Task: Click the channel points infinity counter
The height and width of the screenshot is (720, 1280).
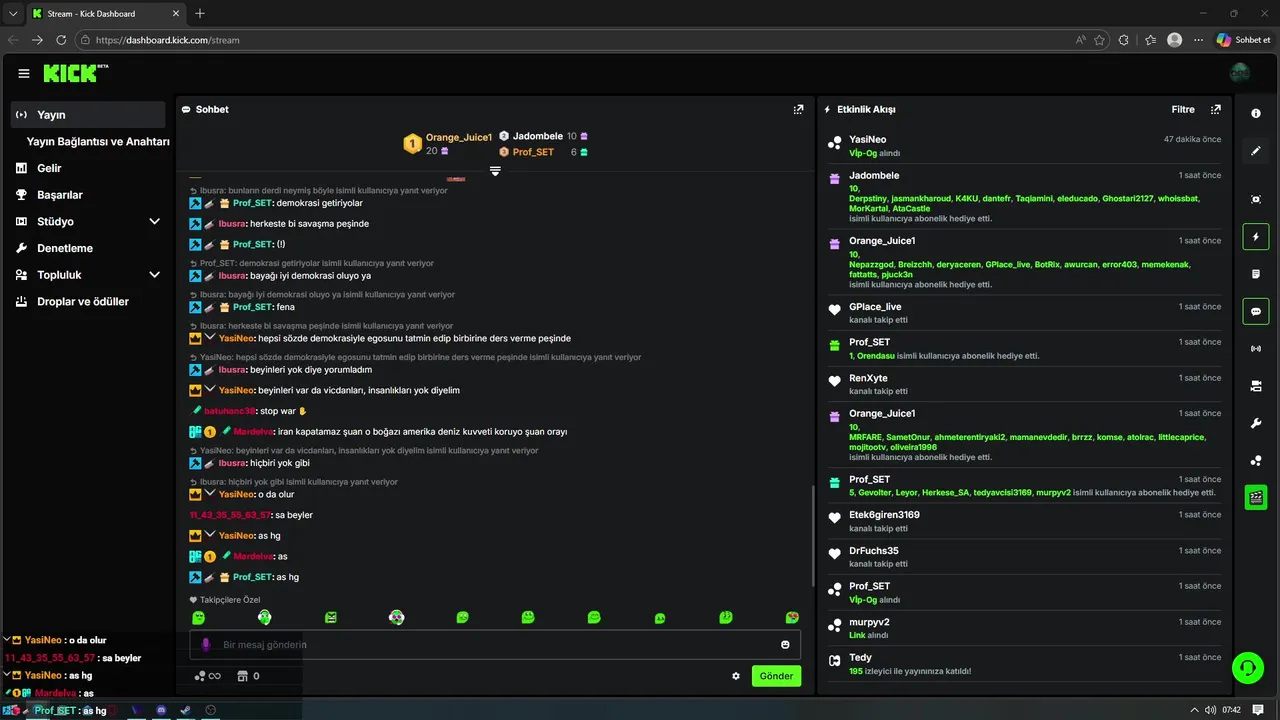Action: click(208, 676)
